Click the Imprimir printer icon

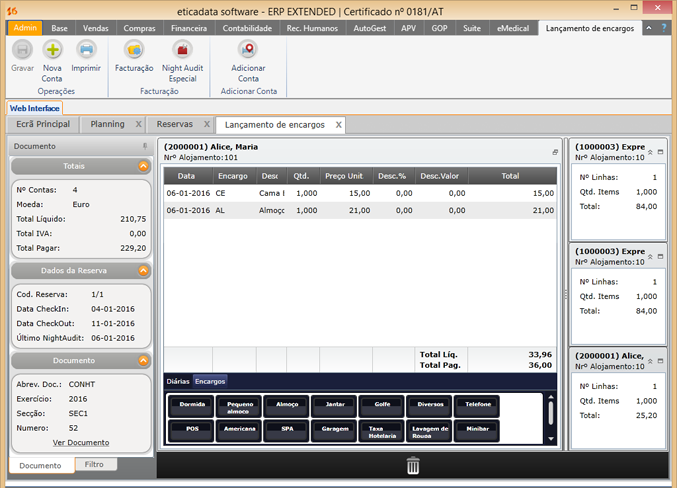[86, 50]
